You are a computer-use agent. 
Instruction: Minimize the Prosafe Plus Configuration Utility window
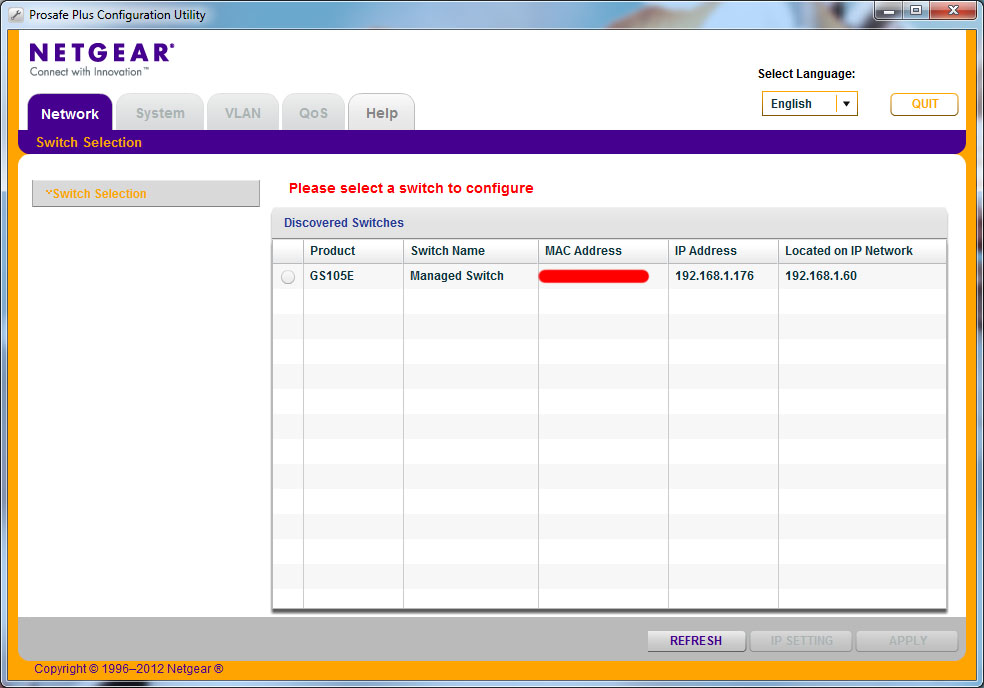click(889, 11)
